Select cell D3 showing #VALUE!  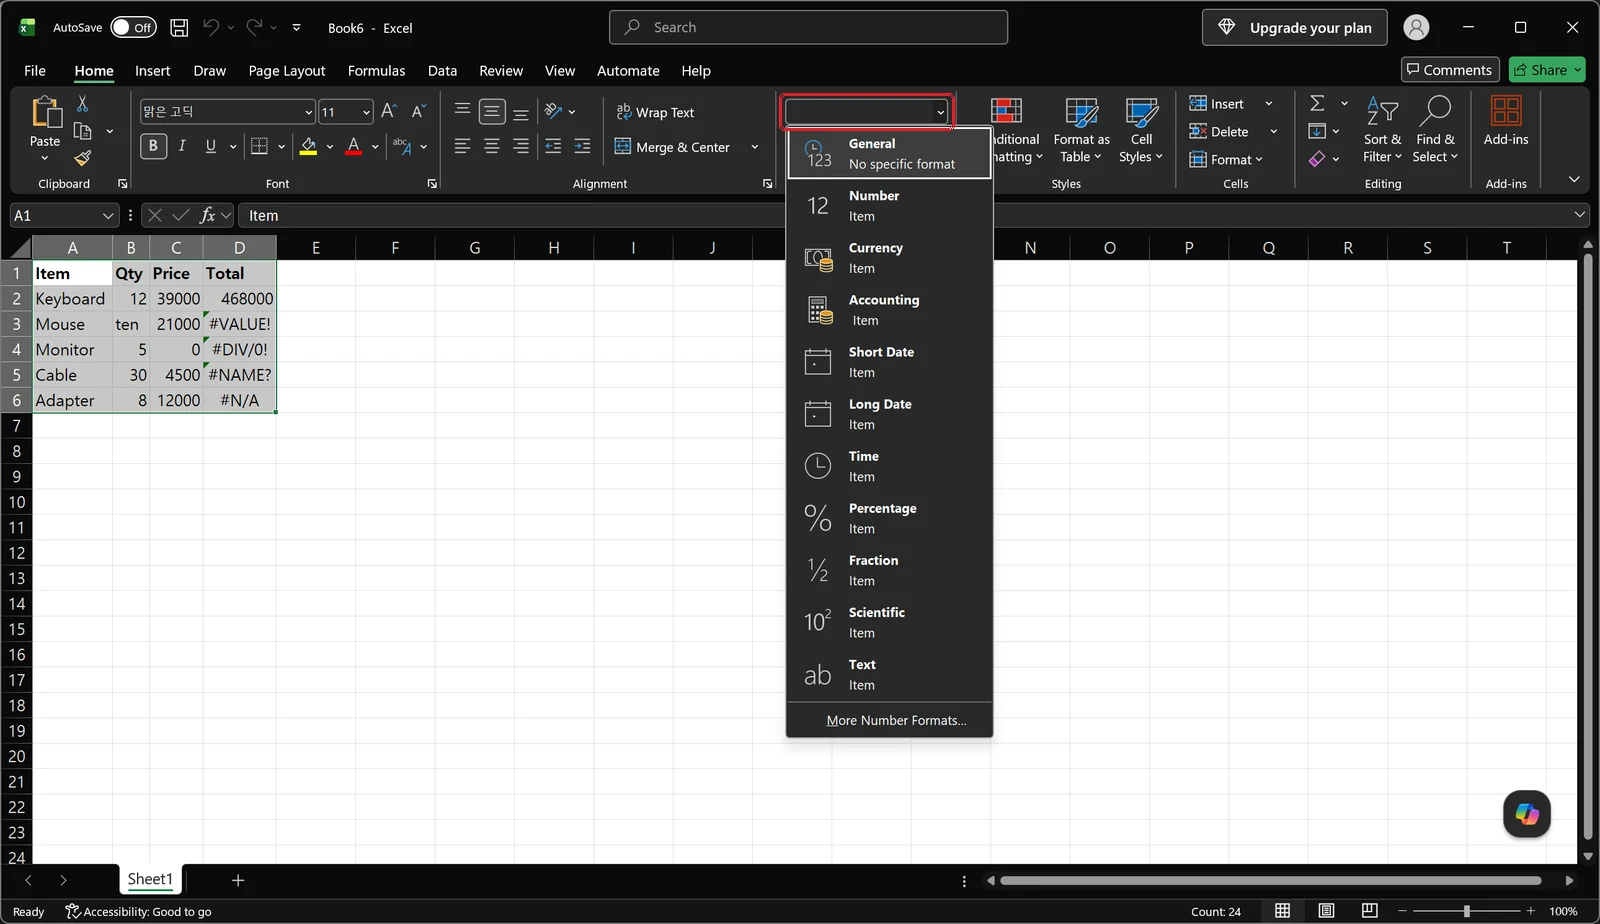pyautogui.click(x=240, y=324)
